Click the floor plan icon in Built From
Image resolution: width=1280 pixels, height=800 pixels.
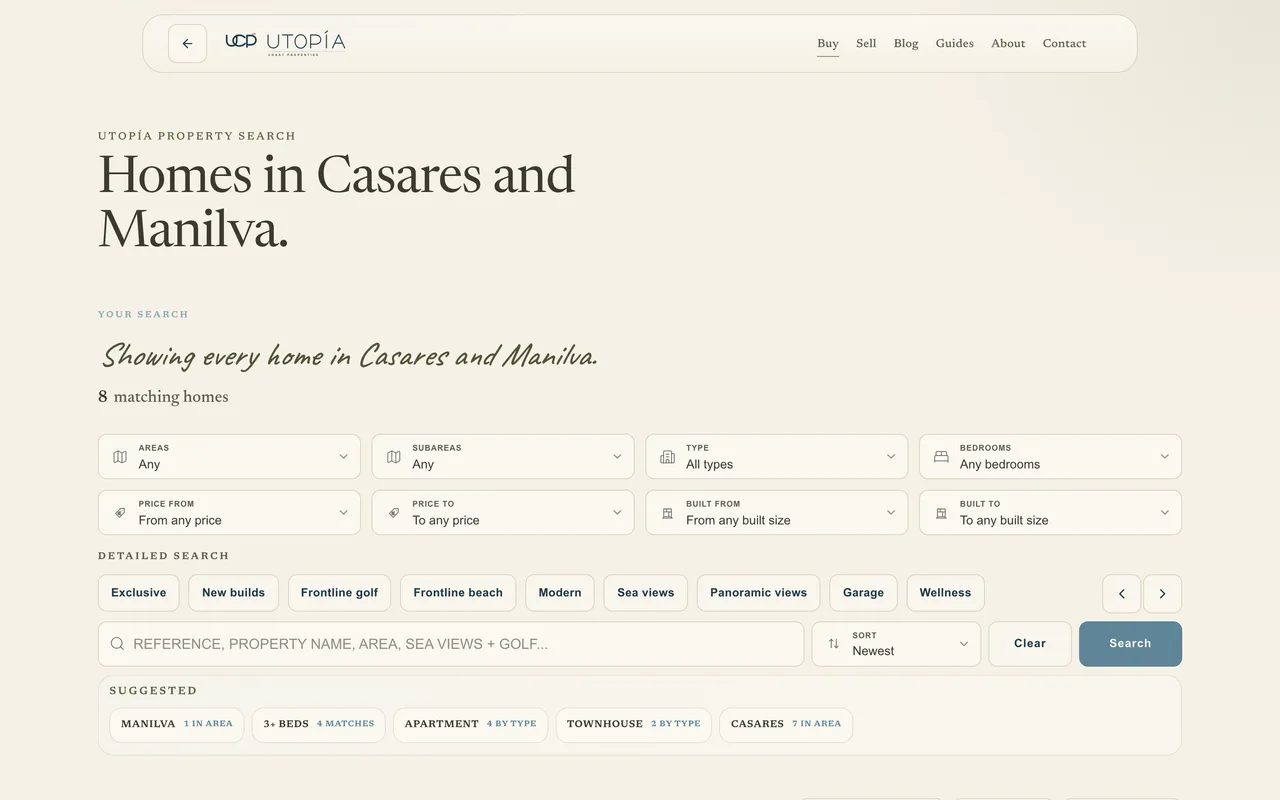pyautogui.click(x=668, y=513)
